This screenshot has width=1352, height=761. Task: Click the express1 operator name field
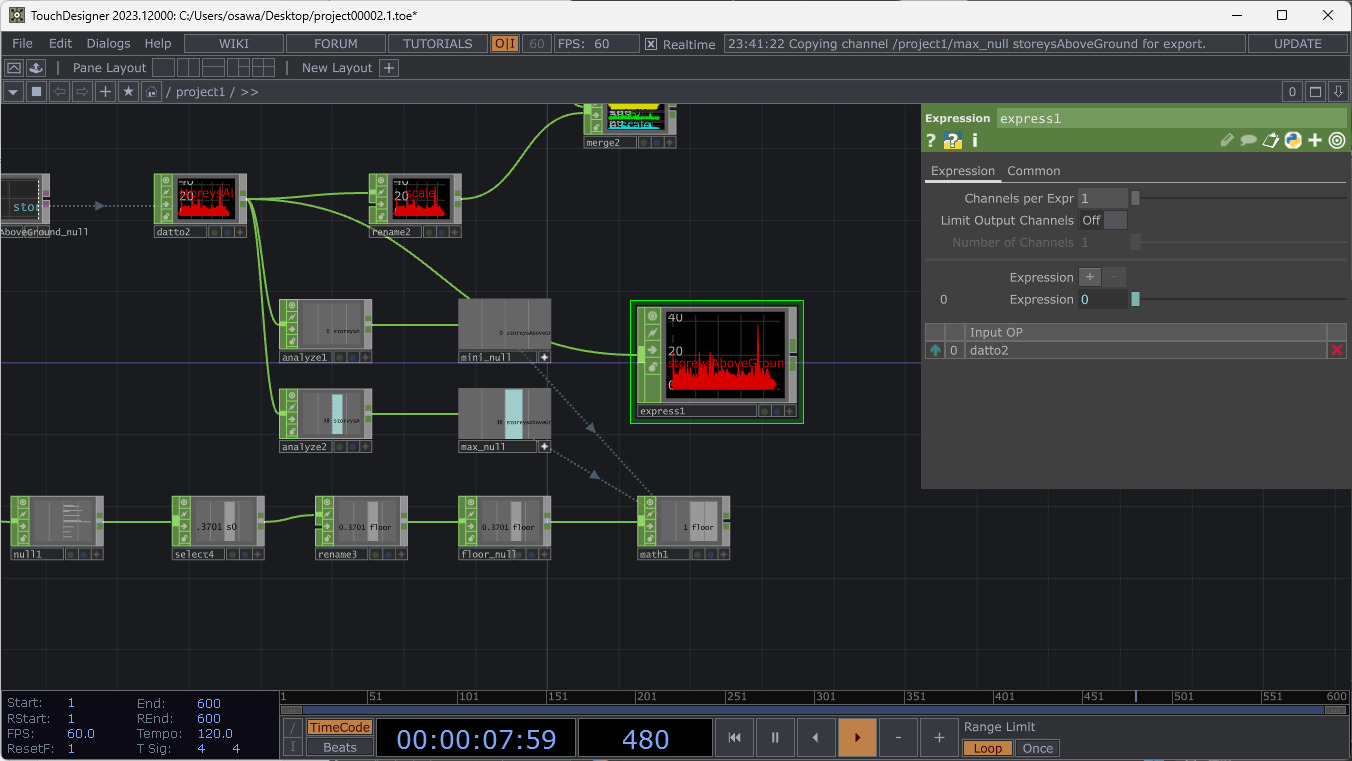tap(1172, 118)
